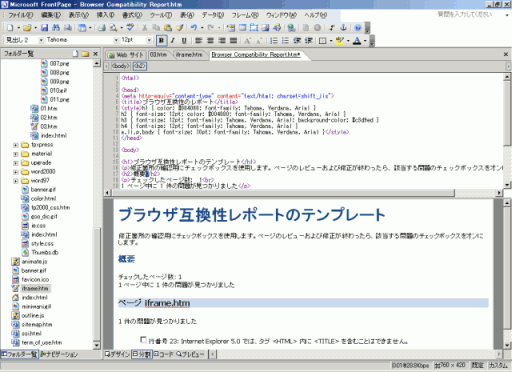Close the folder list pane

coord(96,54)
